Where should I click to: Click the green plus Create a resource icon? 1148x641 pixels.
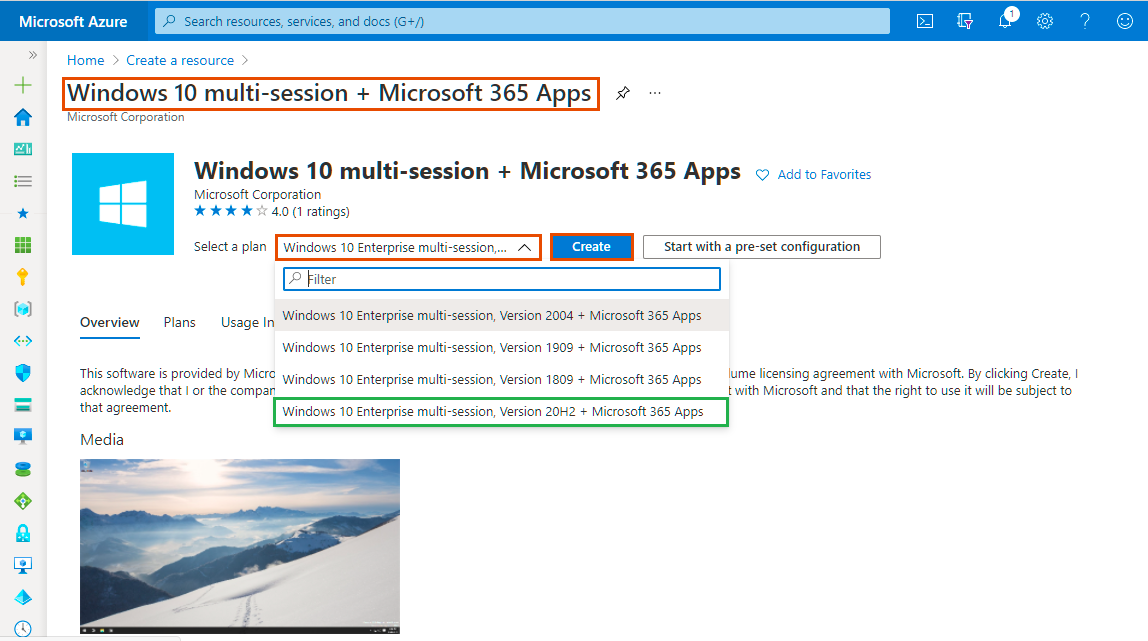[x=23, y=85]
